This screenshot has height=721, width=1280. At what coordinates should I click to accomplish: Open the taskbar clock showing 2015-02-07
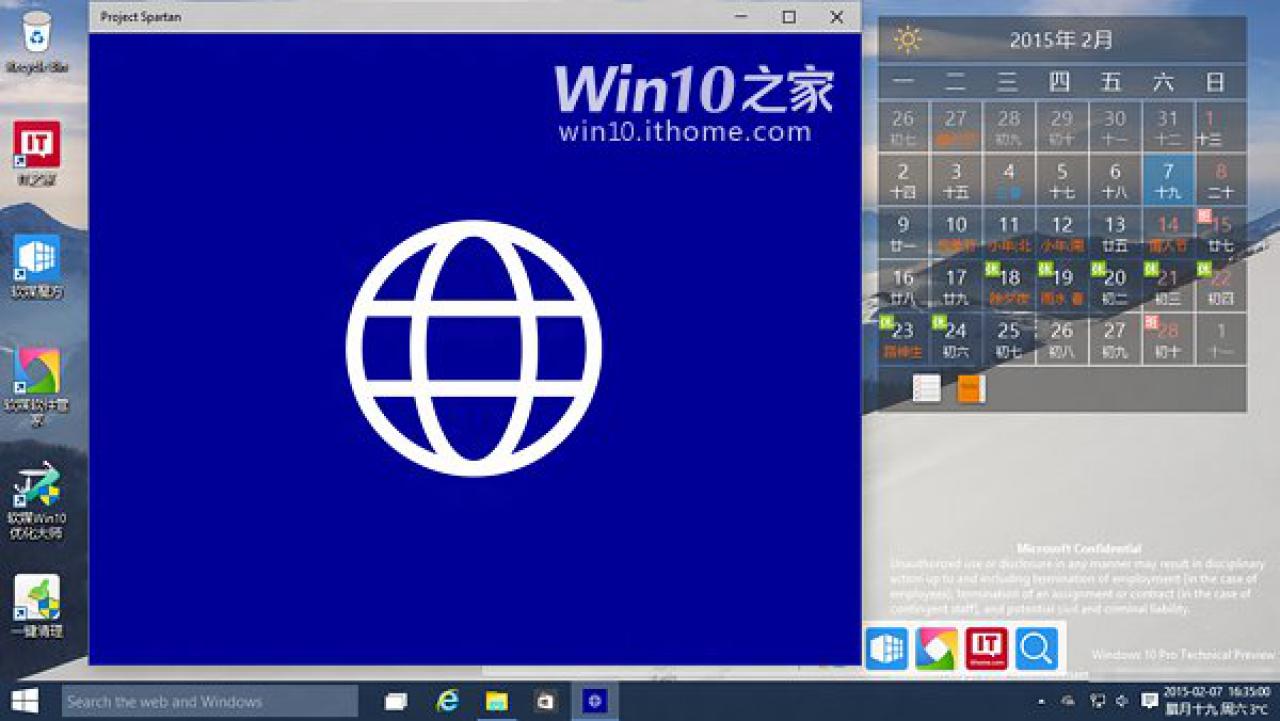tap(1217, 701)
